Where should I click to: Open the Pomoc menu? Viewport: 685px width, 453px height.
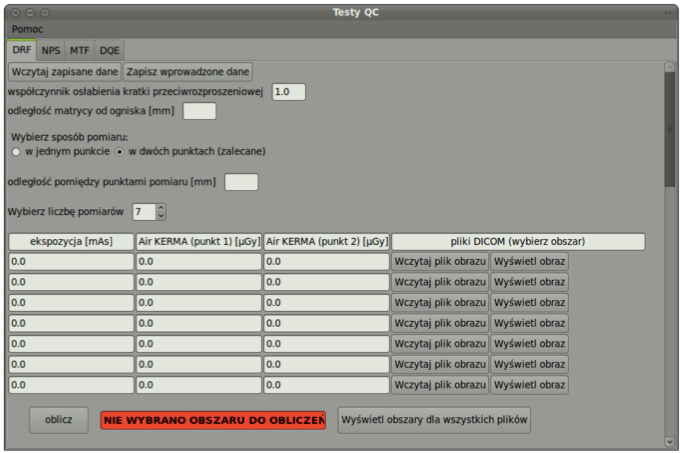point(27,29)
